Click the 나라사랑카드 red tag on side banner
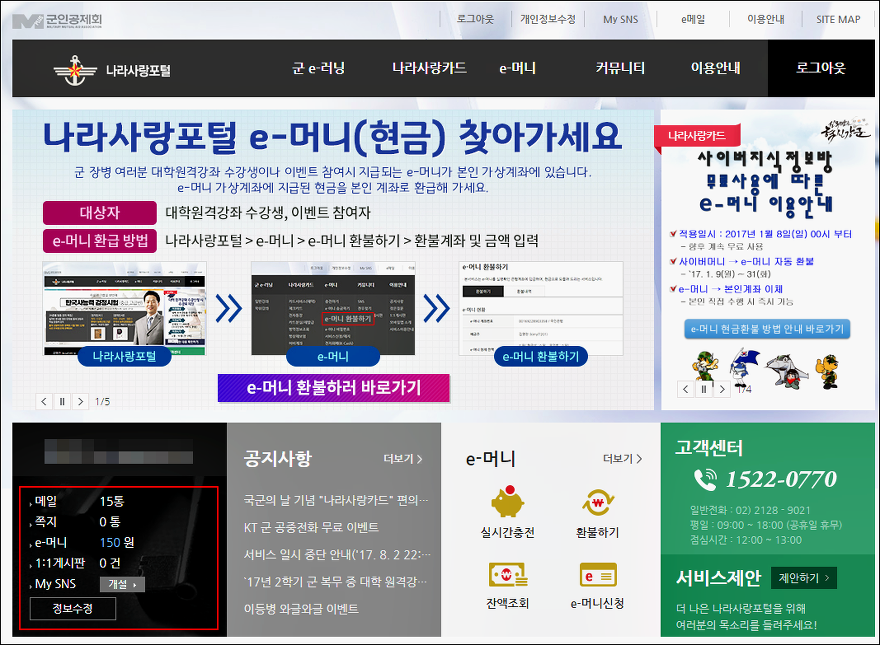The width and height of the screenshot is (880, 645). coord(697,136)
